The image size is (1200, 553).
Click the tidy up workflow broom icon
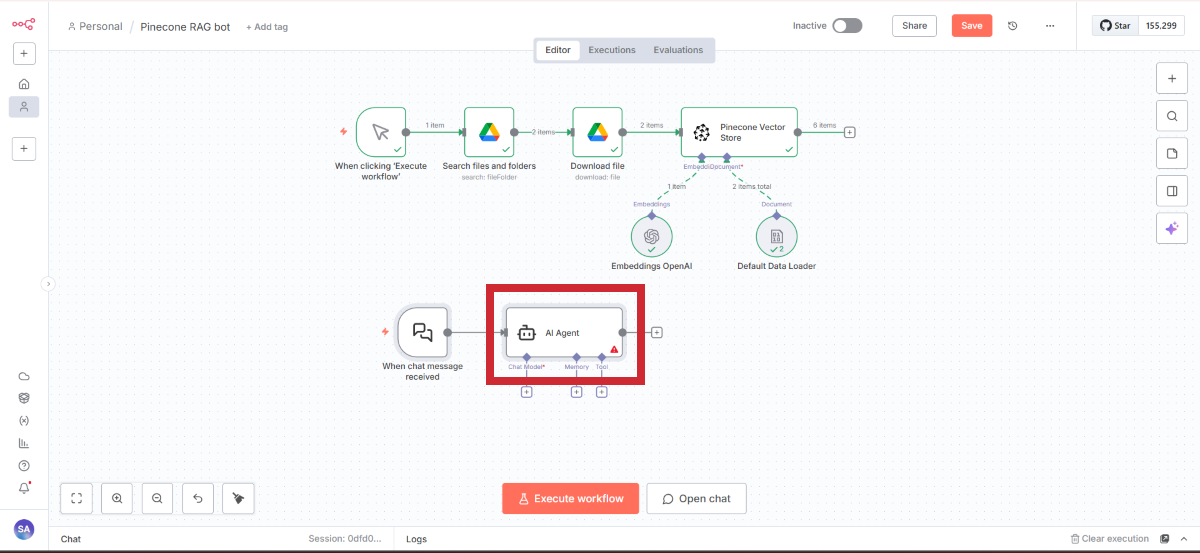[238, 498]
